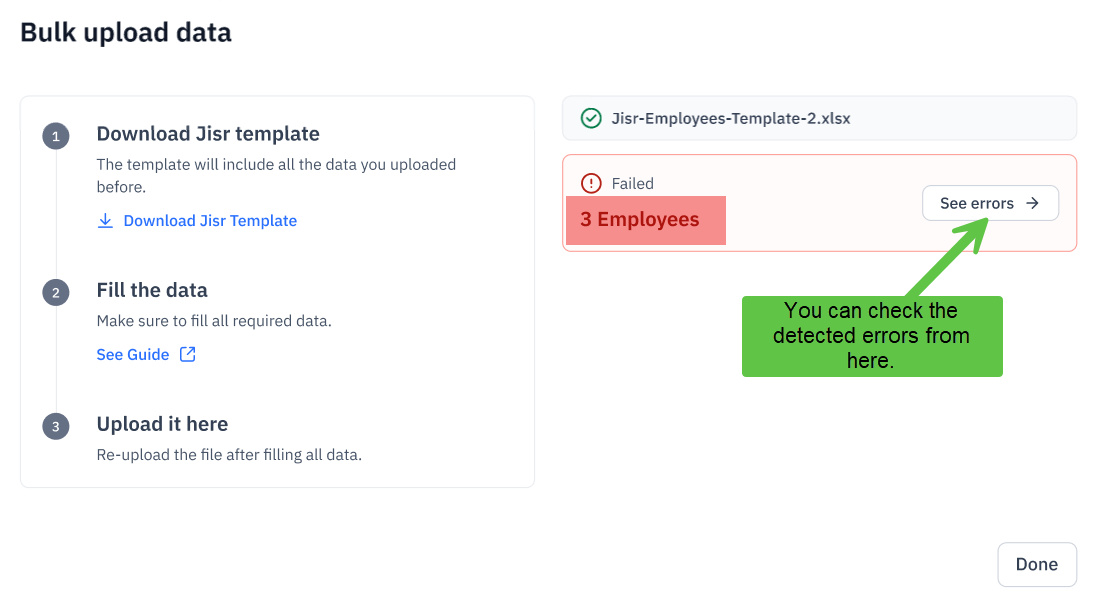Viewport: 1096px width, 592px height.
Task: Click the step 3 number circle
Action: click(56, 426)
